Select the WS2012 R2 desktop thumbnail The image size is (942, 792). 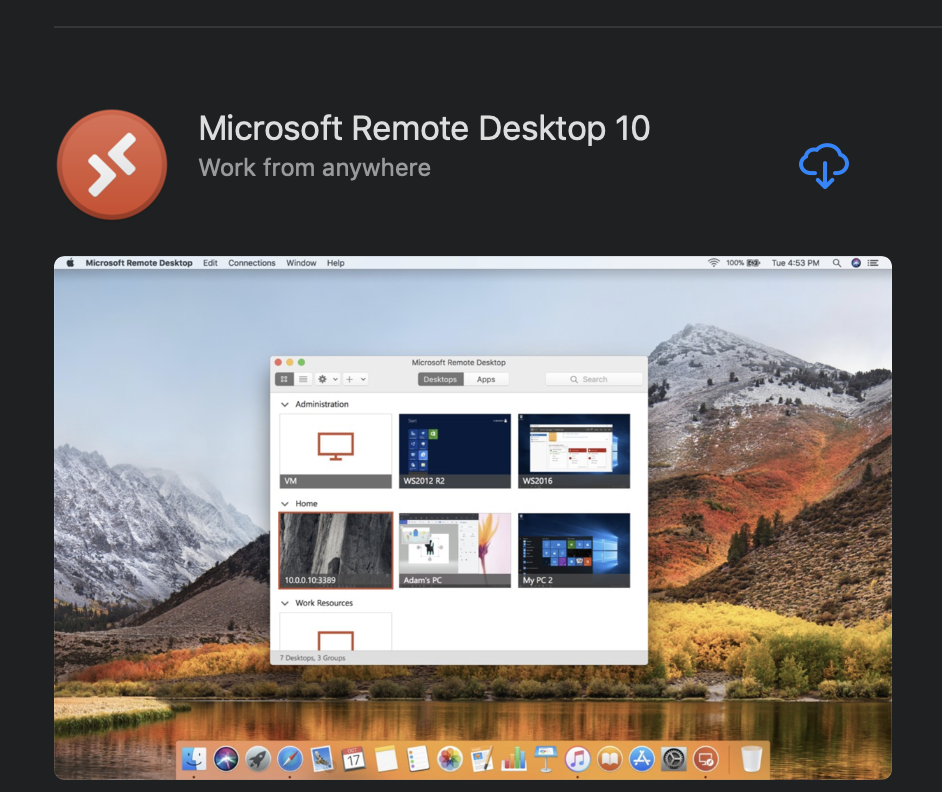point(455,451)
